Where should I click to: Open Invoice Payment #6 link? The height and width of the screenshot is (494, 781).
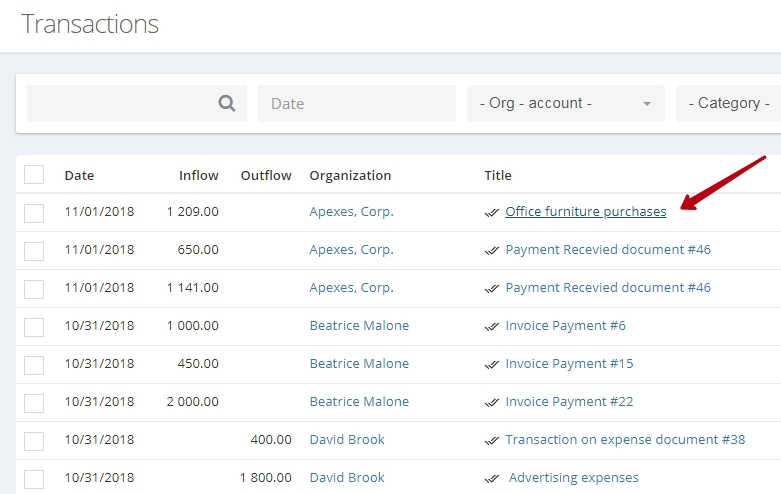tap(565, 326)
